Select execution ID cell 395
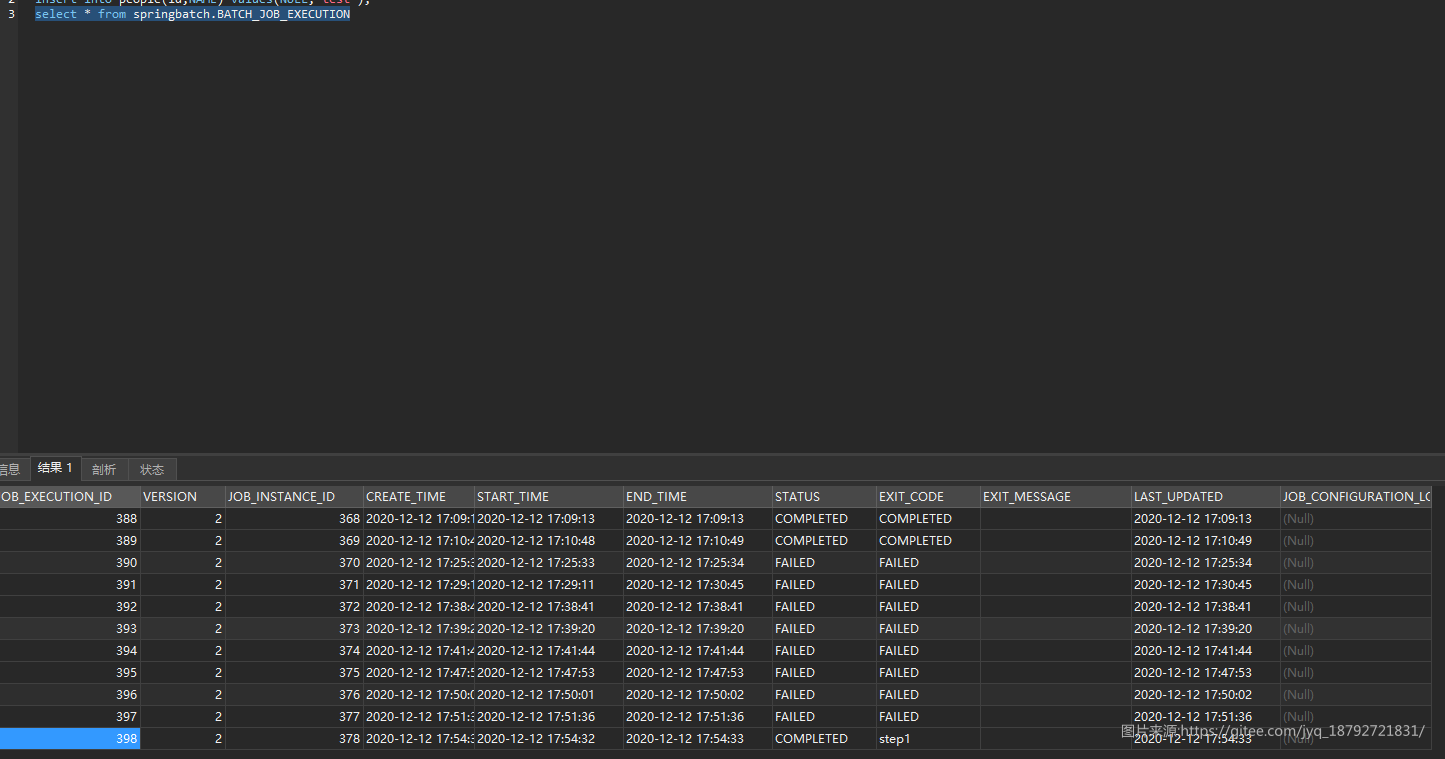 pyautogui.click(x=69, y=673)
